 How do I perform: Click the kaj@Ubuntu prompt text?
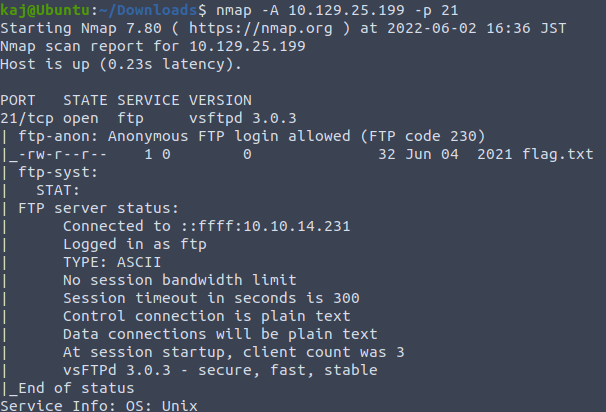click(41, 9)
